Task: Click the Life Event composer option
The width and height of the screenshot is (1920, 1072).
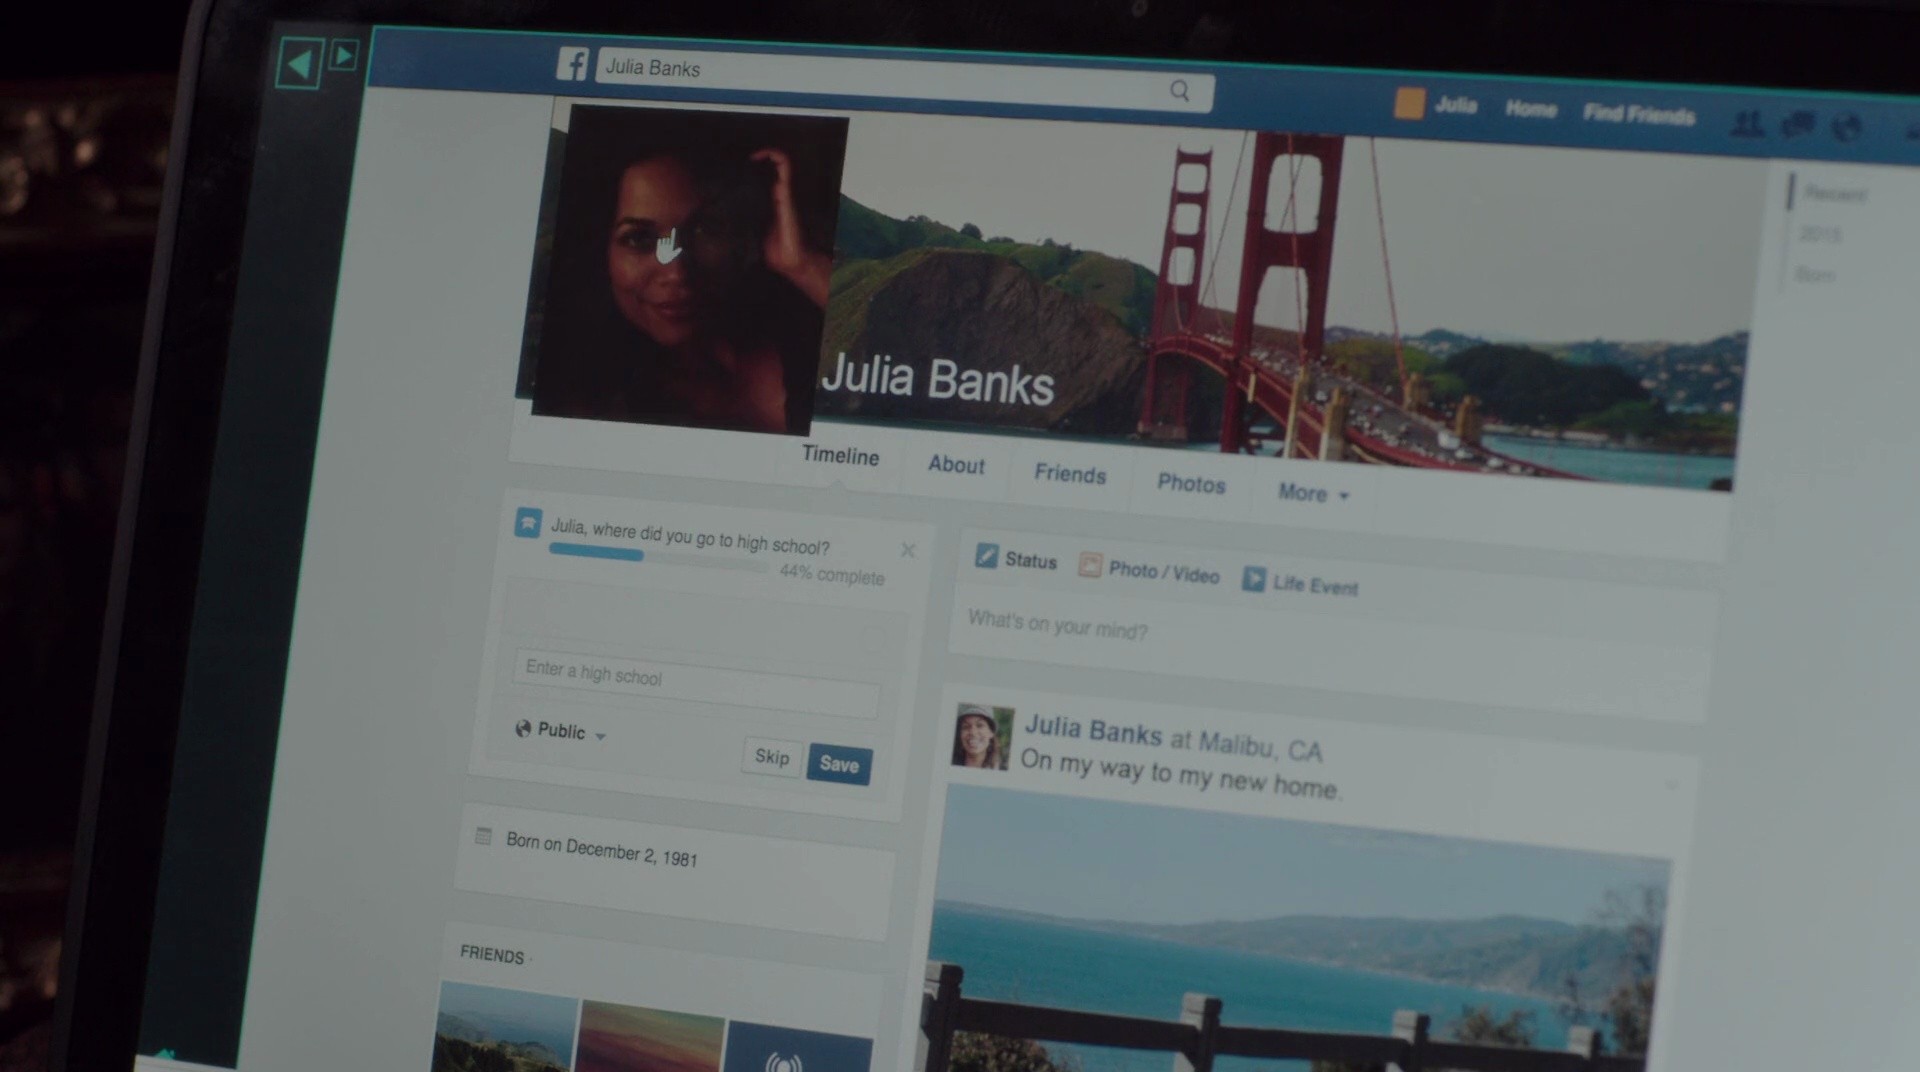Action: 1300,582
